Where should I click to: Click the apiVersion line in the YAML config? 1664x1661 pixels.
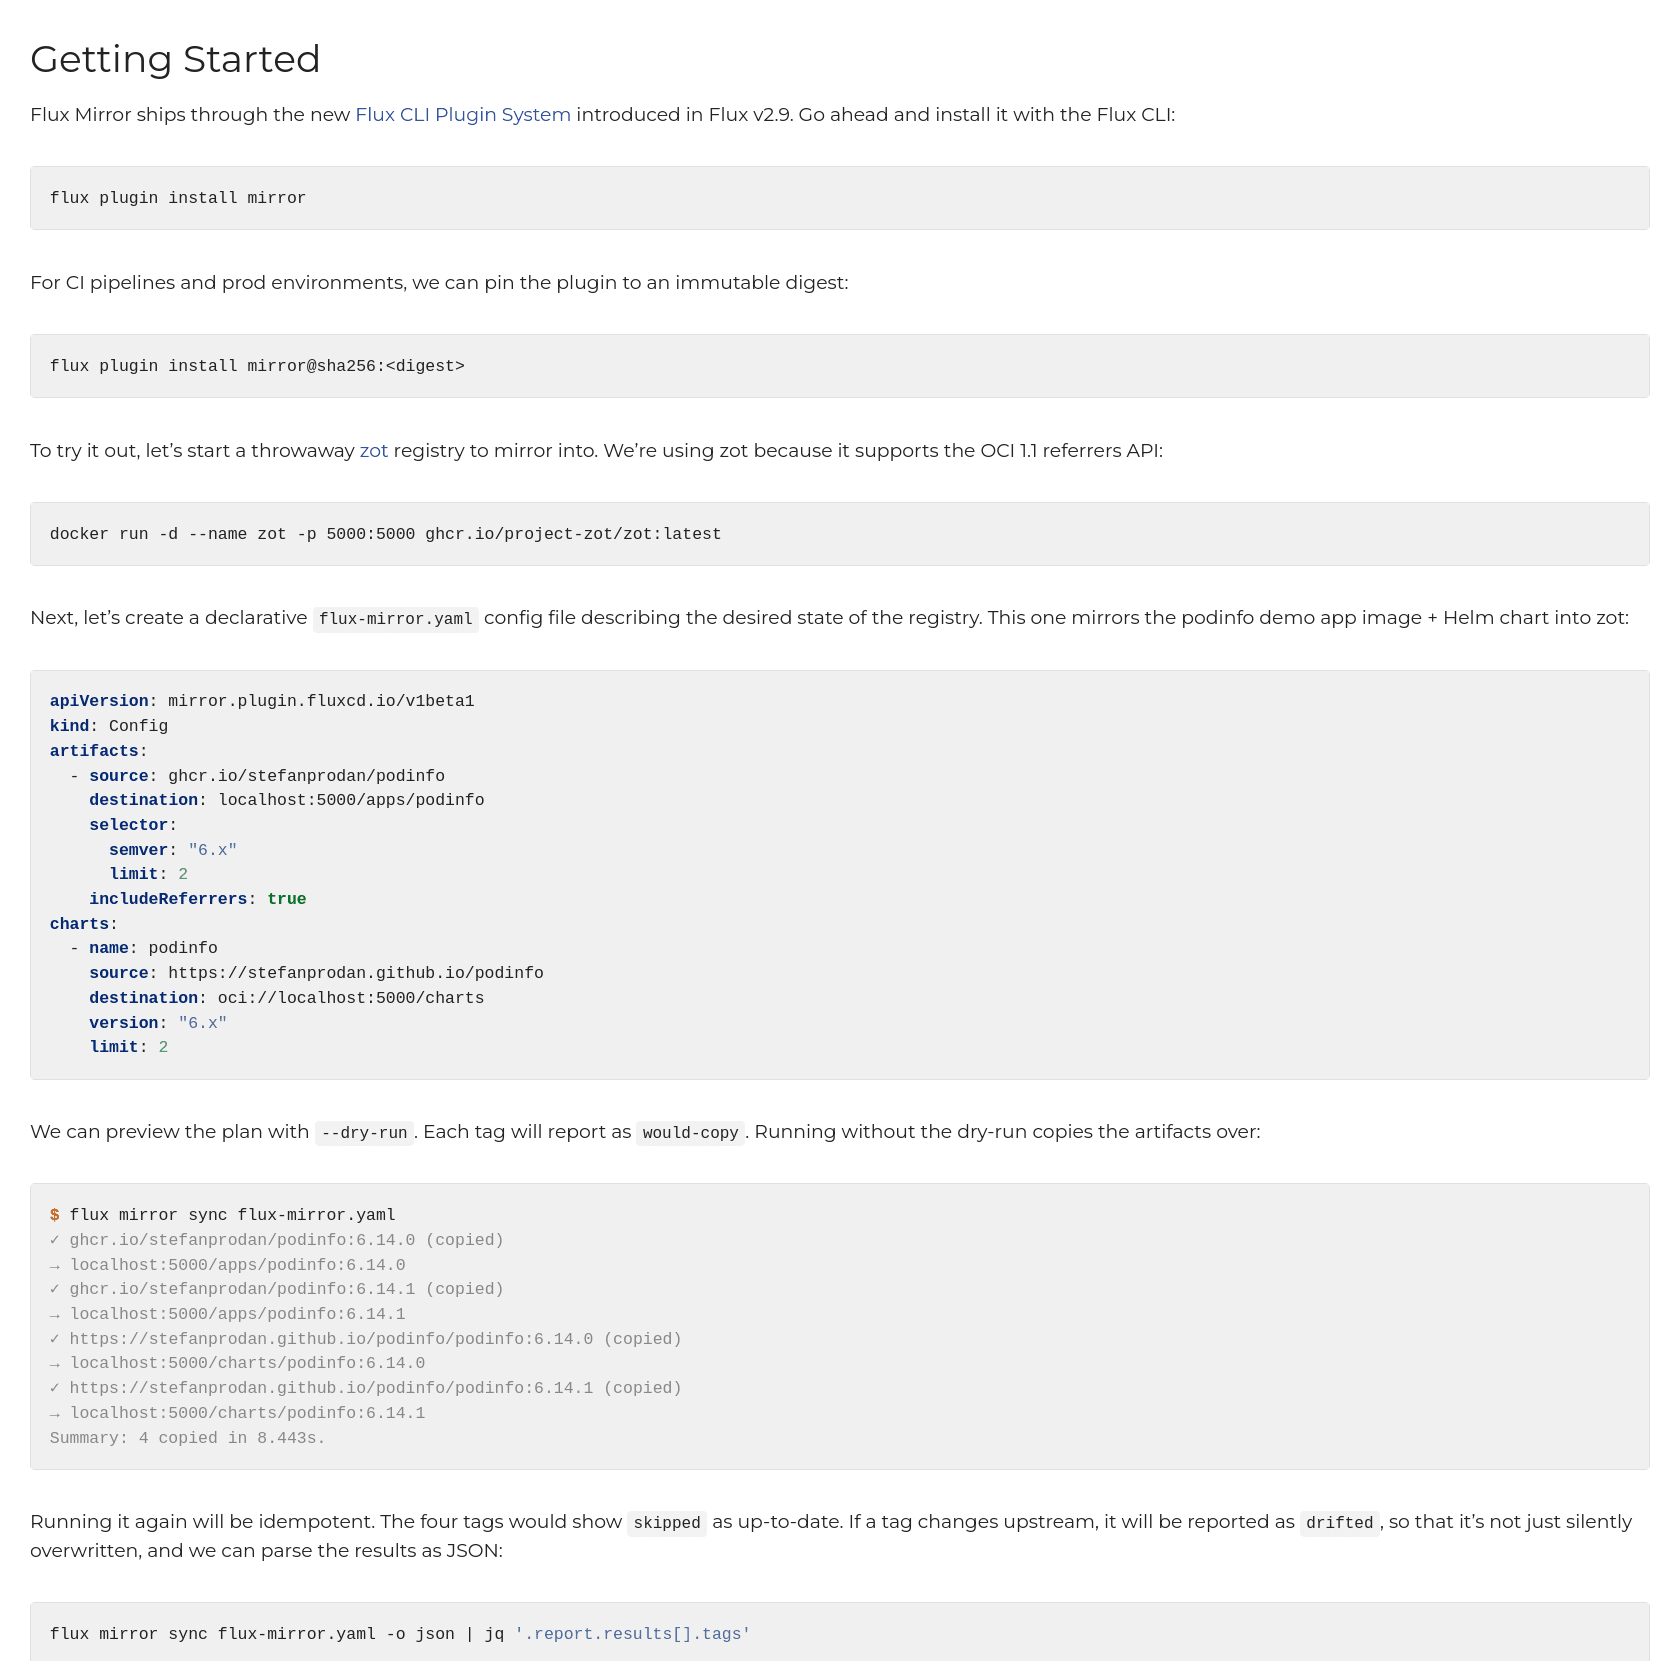click(262, 701)
